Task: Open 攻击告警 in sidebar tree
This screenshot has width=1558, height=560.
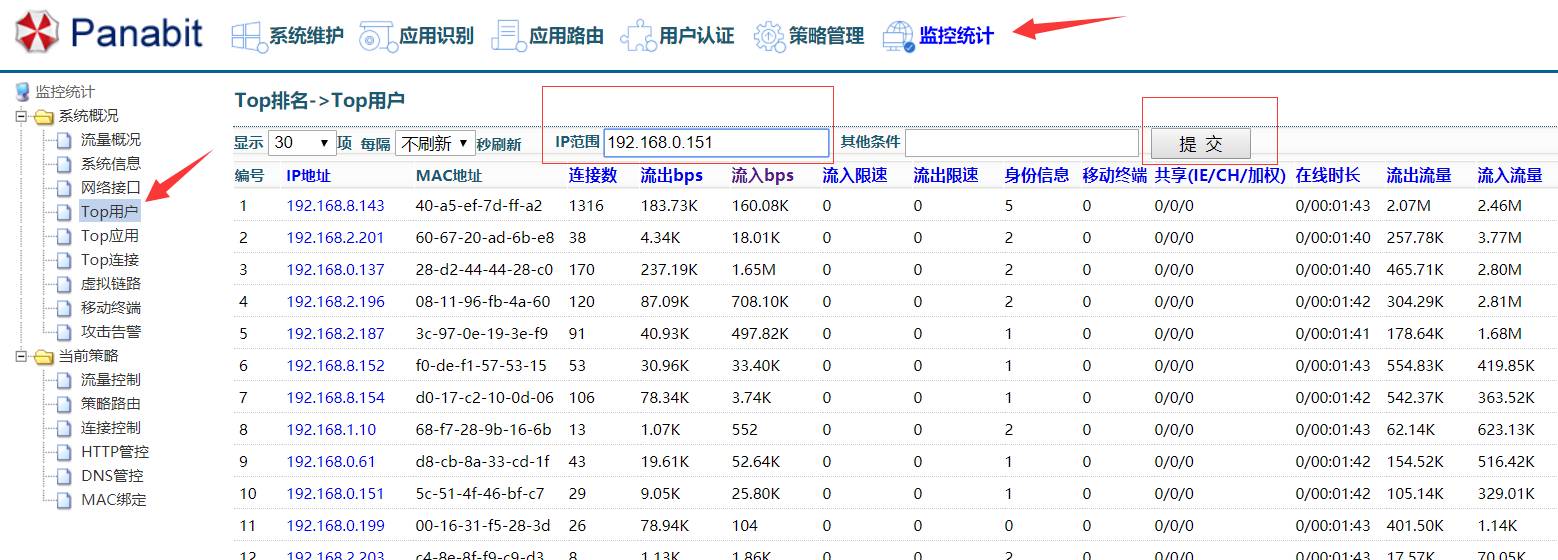Action: [111, 332]
